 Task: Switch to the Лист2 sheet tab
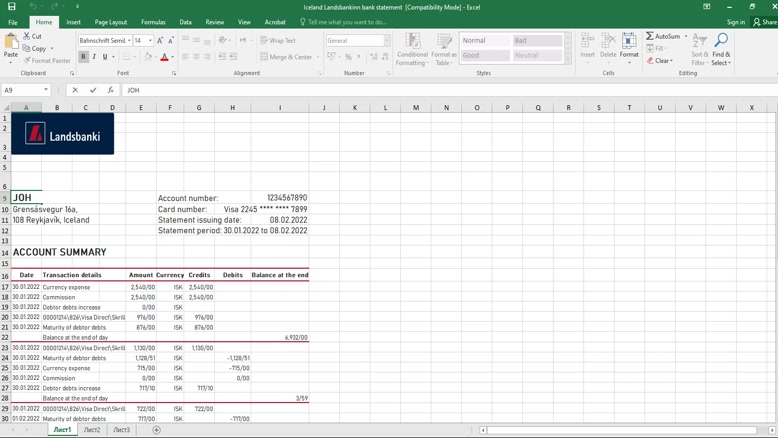pyautogui.click(x=92, y=430)
